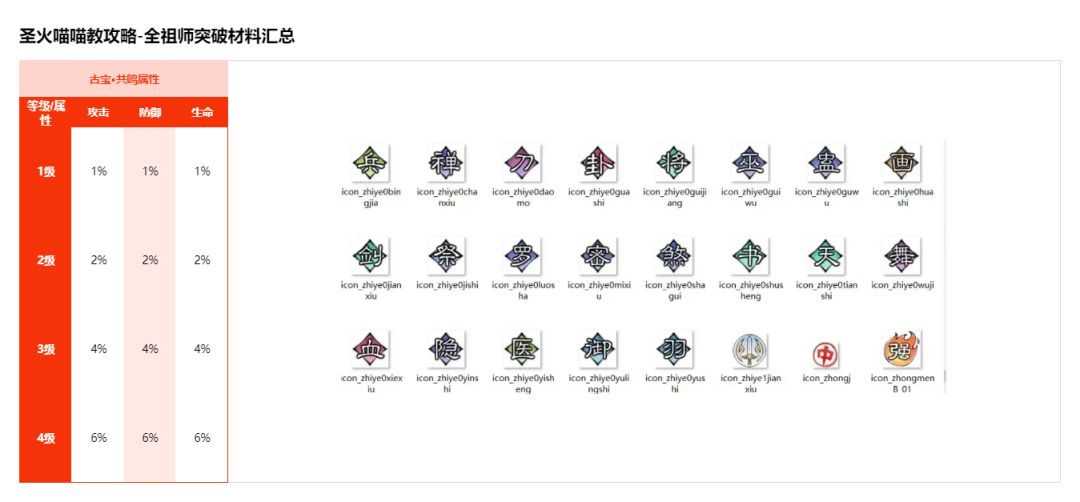Screen dimensions: 1080x502
Task: Select the 攻击 column header
Action: coord(98,113)
